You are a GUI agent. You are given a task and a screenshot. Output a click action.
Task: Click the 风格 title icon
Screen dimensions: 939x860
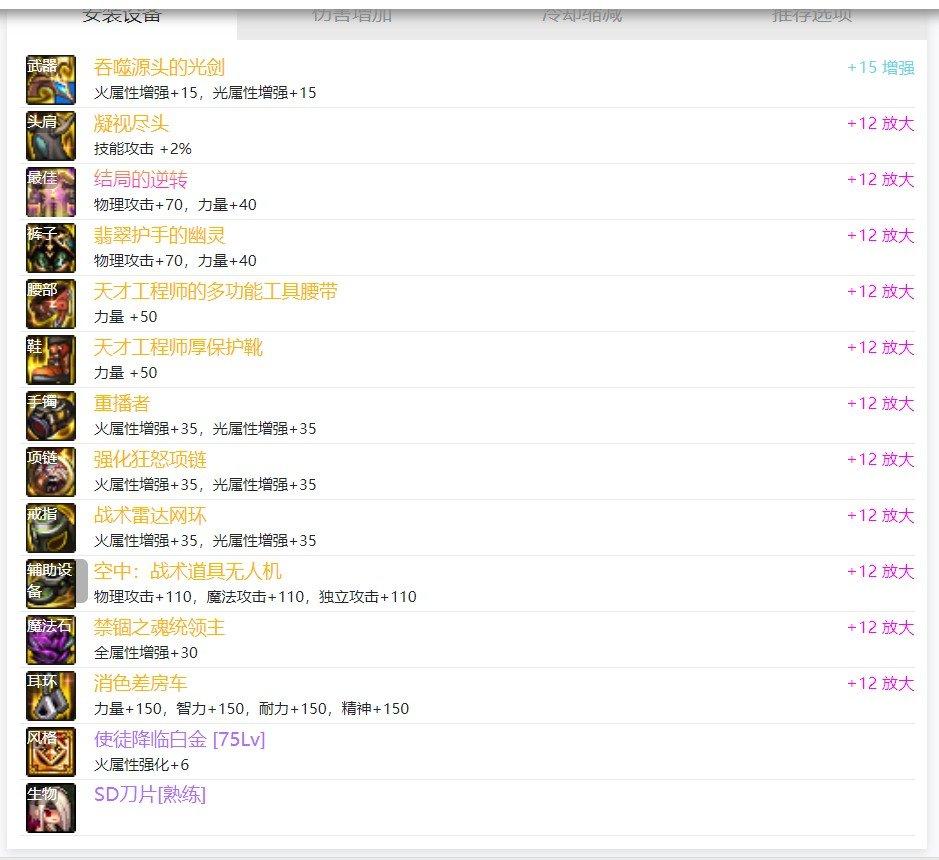coord(51,753)
